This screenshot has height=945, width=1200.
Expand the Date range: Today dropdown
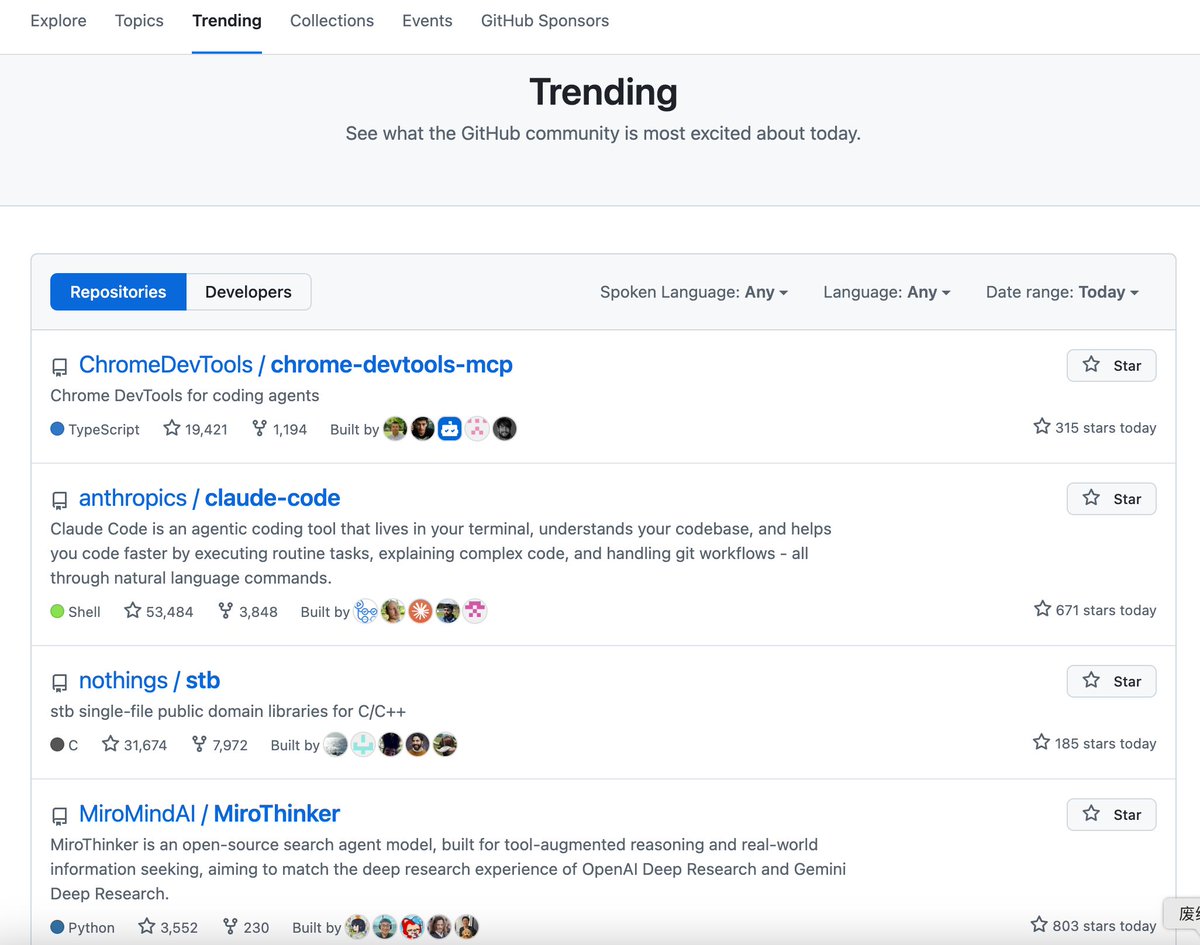pos(1062,292)
